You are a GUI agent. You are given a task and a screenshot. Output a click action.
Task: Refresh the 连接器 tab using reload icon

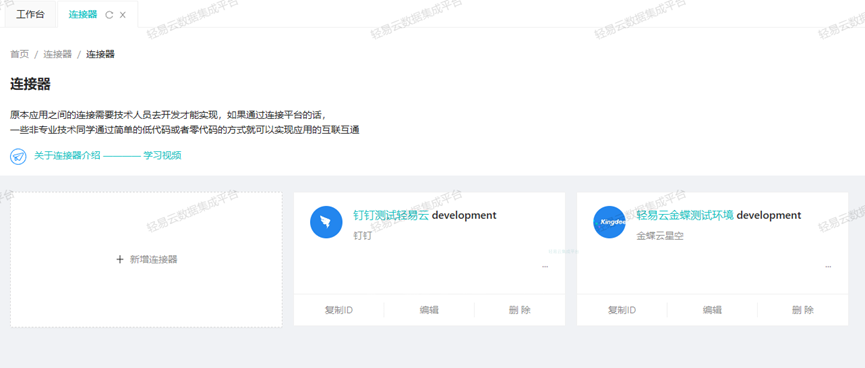(x=109, y=15)
